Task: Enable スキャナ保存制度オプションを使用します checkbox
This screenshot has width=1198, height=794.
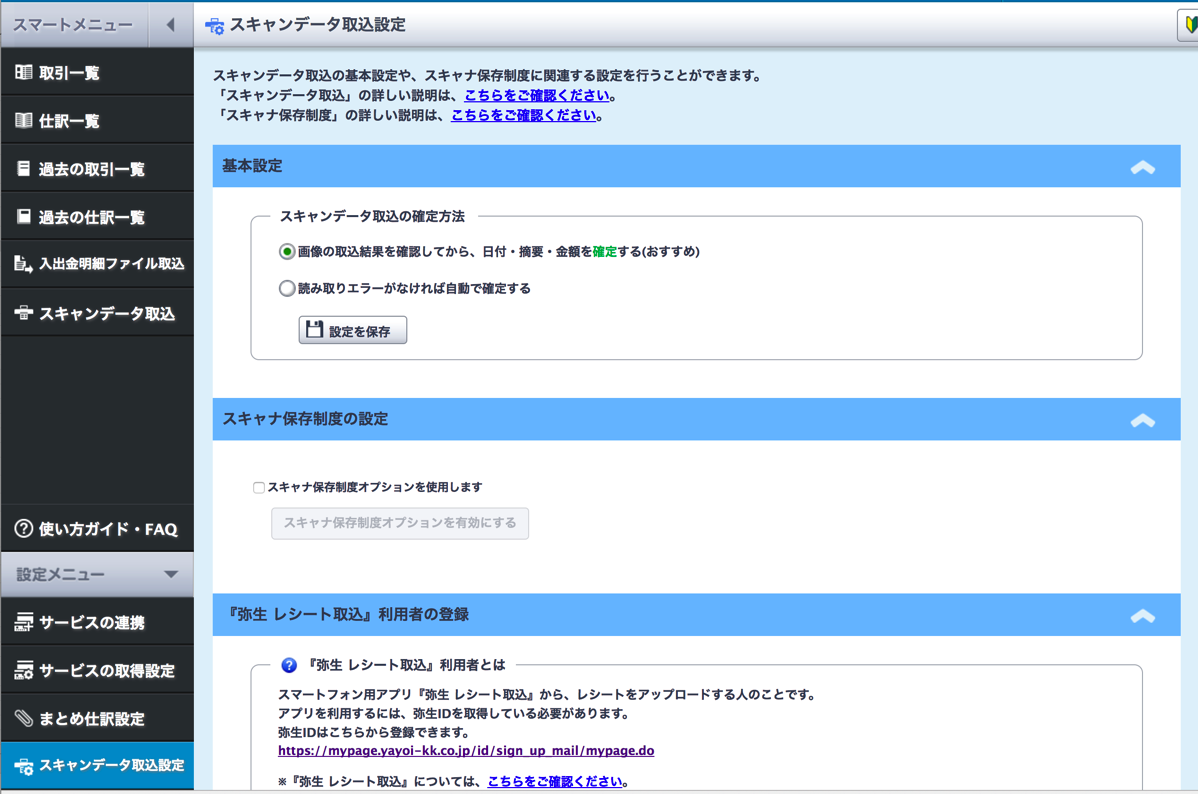Action: pyautogui.click(x=259, y=488)
